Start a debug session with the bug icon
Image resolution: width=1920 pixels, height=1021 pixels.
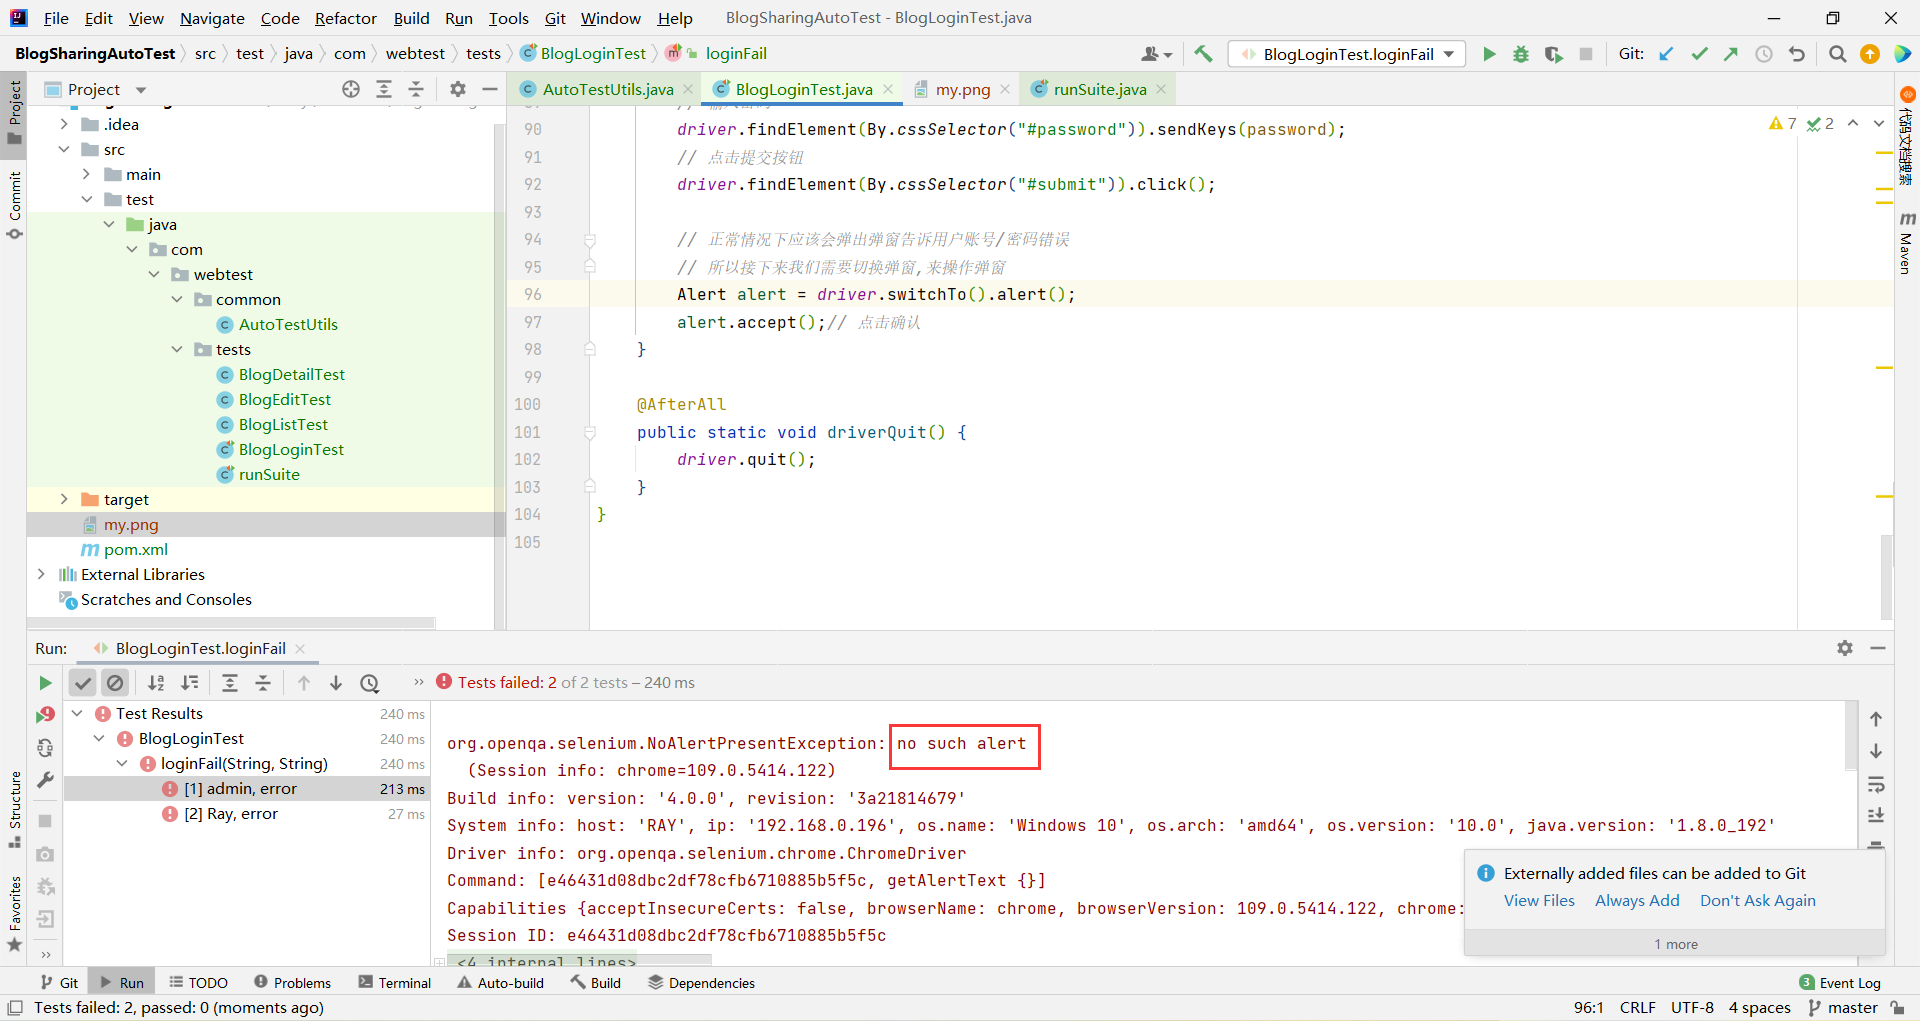pos(1521,54)
